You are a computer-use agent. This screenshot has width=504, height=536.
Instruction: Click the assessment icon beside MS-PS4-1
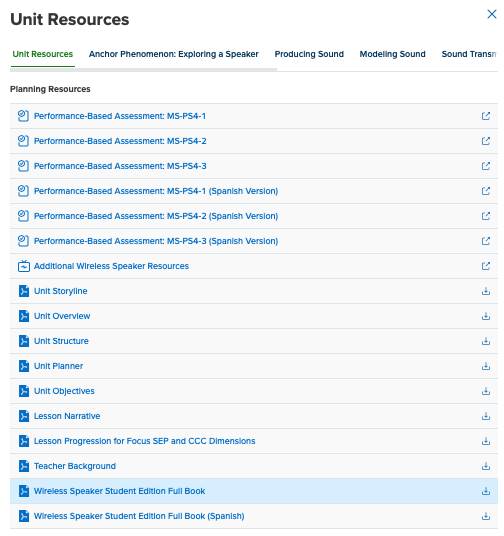click(23, 116)
